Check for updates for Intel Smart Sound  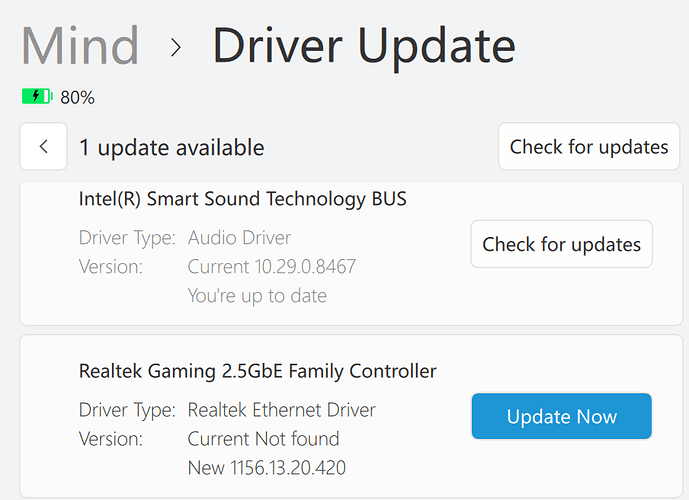coord(561,244)
